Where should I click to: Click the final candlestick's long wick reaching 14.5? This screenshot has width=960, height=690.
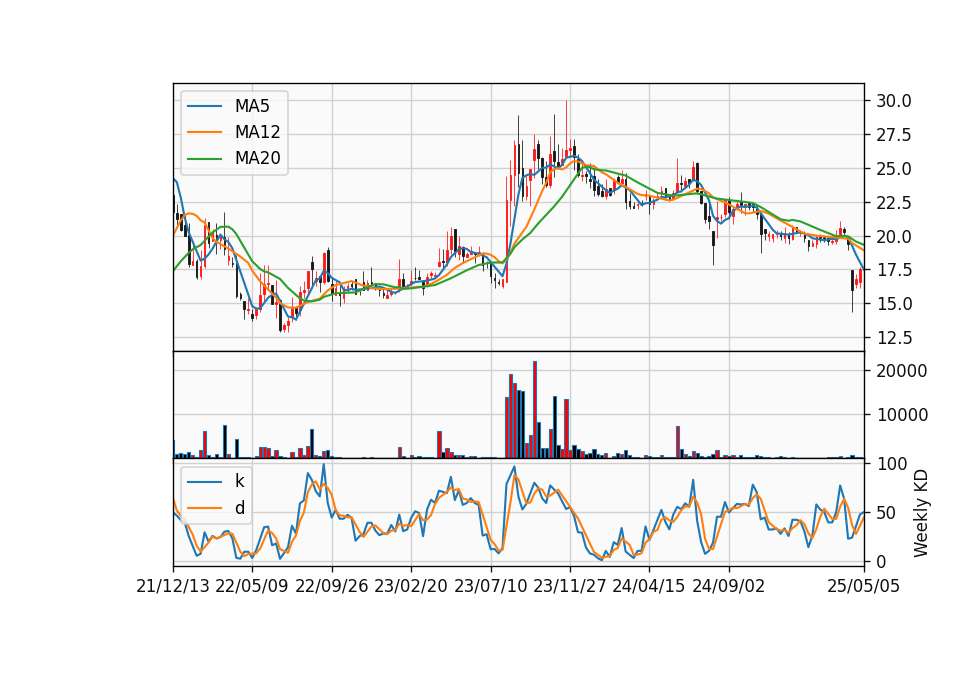pos(852,301)
